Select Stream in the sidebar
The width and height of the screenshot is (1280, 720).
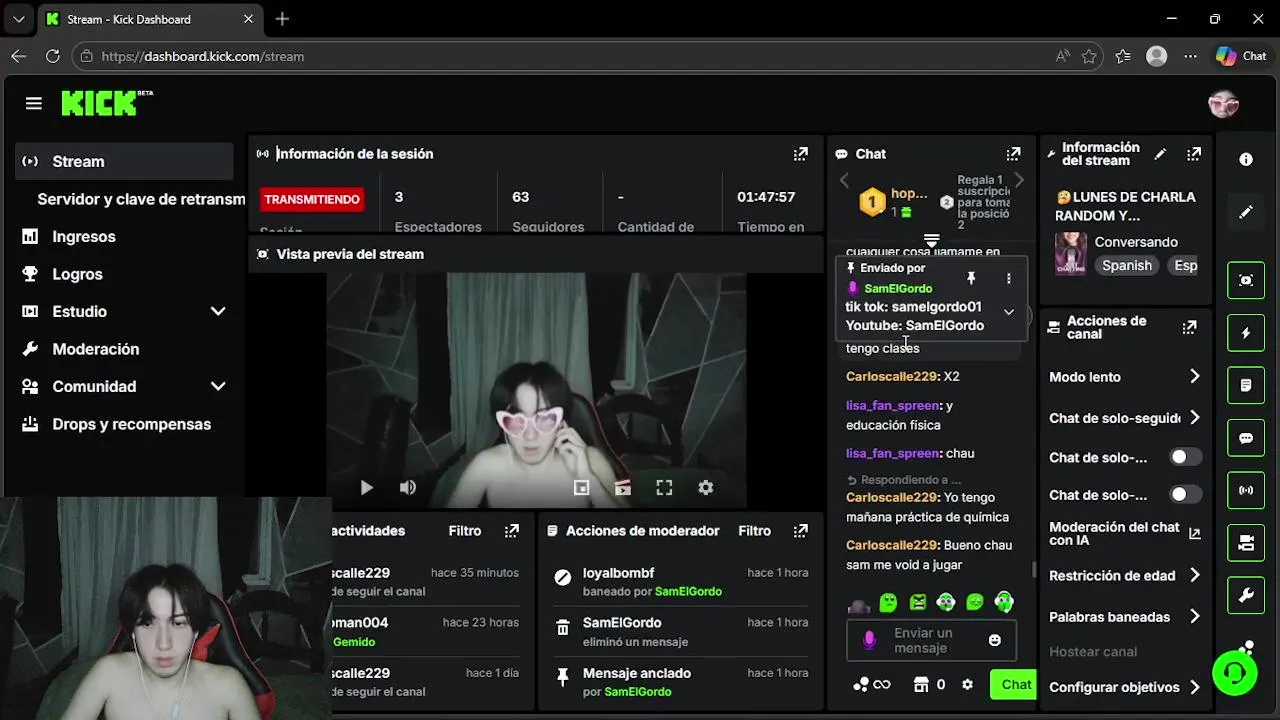124,161
